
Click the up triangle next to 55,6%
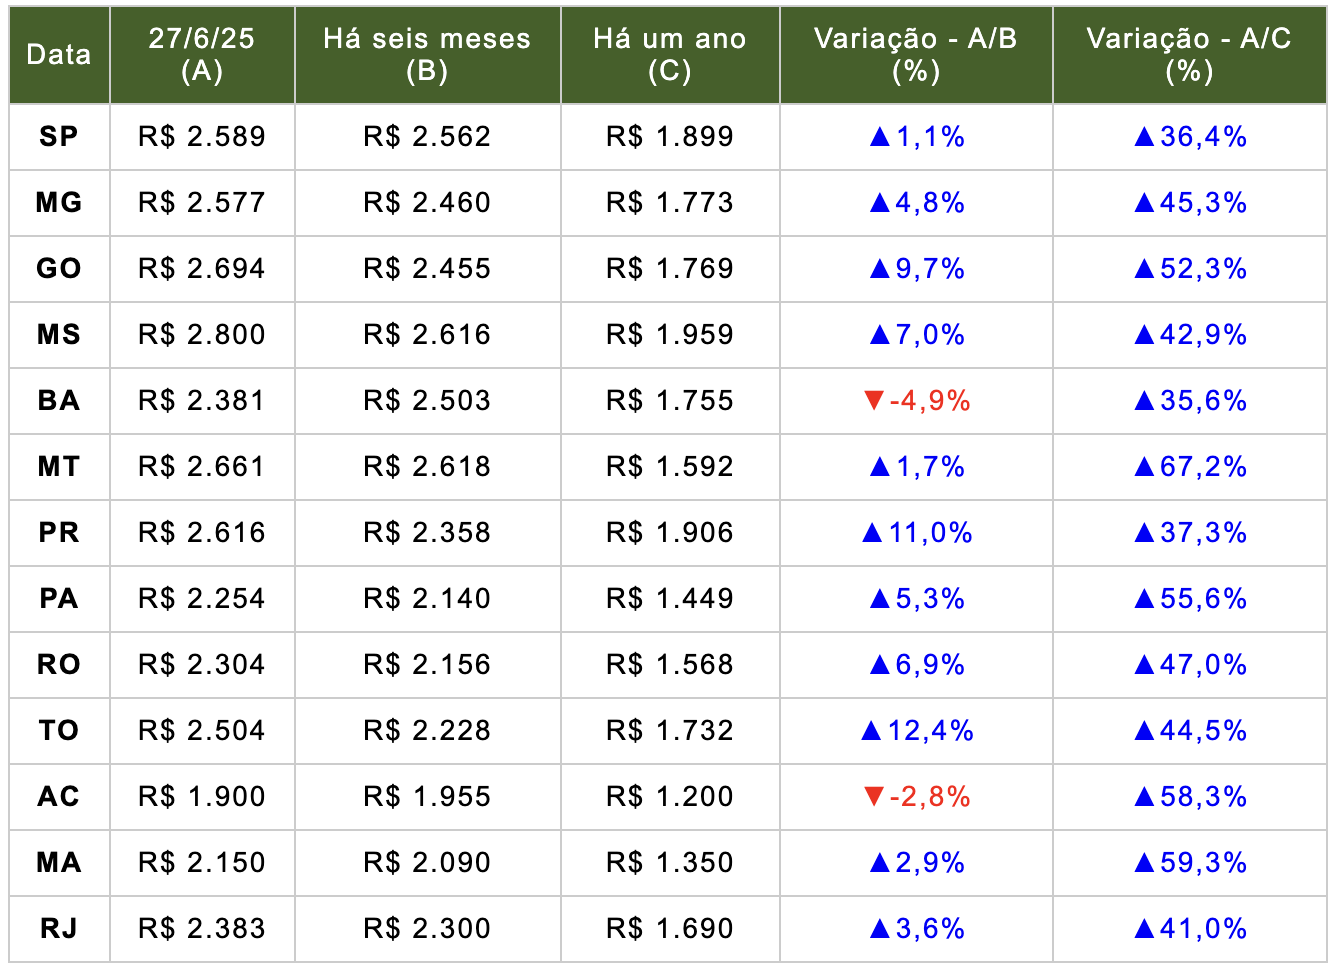coord(1145,599)
